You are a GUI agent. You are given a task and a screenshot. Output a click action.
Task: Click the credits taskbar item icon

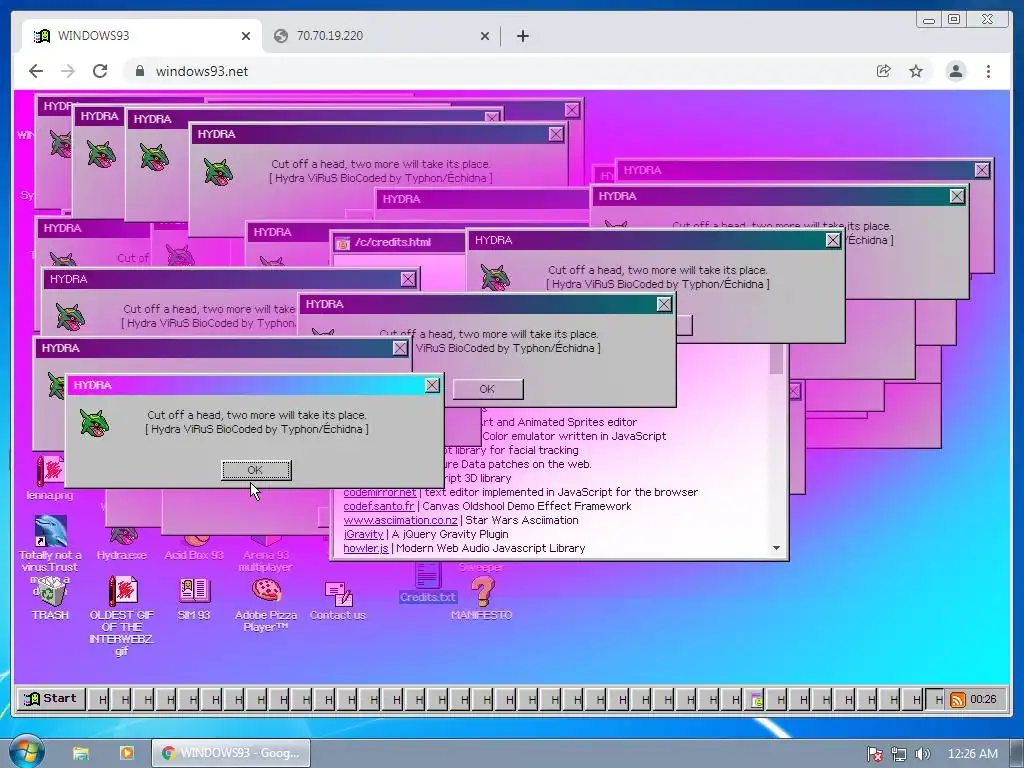point(757,700)
